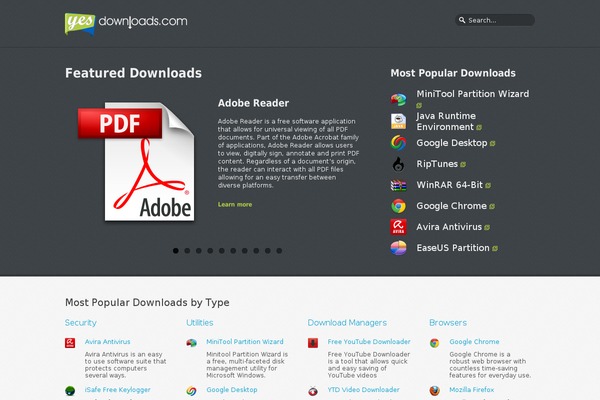The width and height of the screenshot is (600, 400).
Task: Click the external link icon beside WinRAR 64-Bit
Action: coord(488,186)
